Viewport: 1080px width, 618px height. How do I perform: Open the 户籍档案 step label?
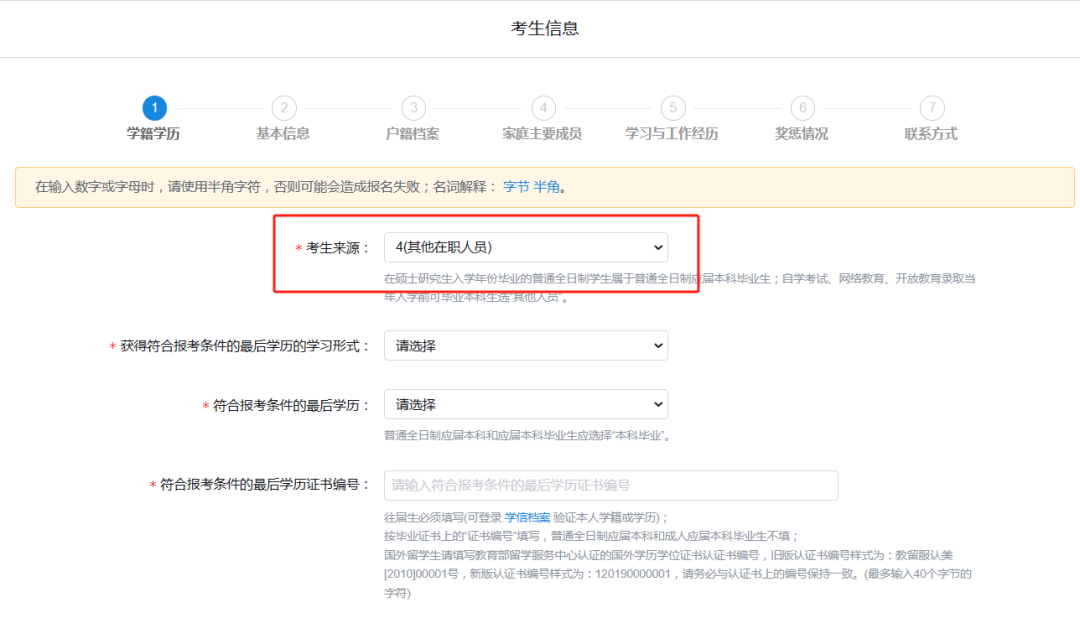point(413,134)
